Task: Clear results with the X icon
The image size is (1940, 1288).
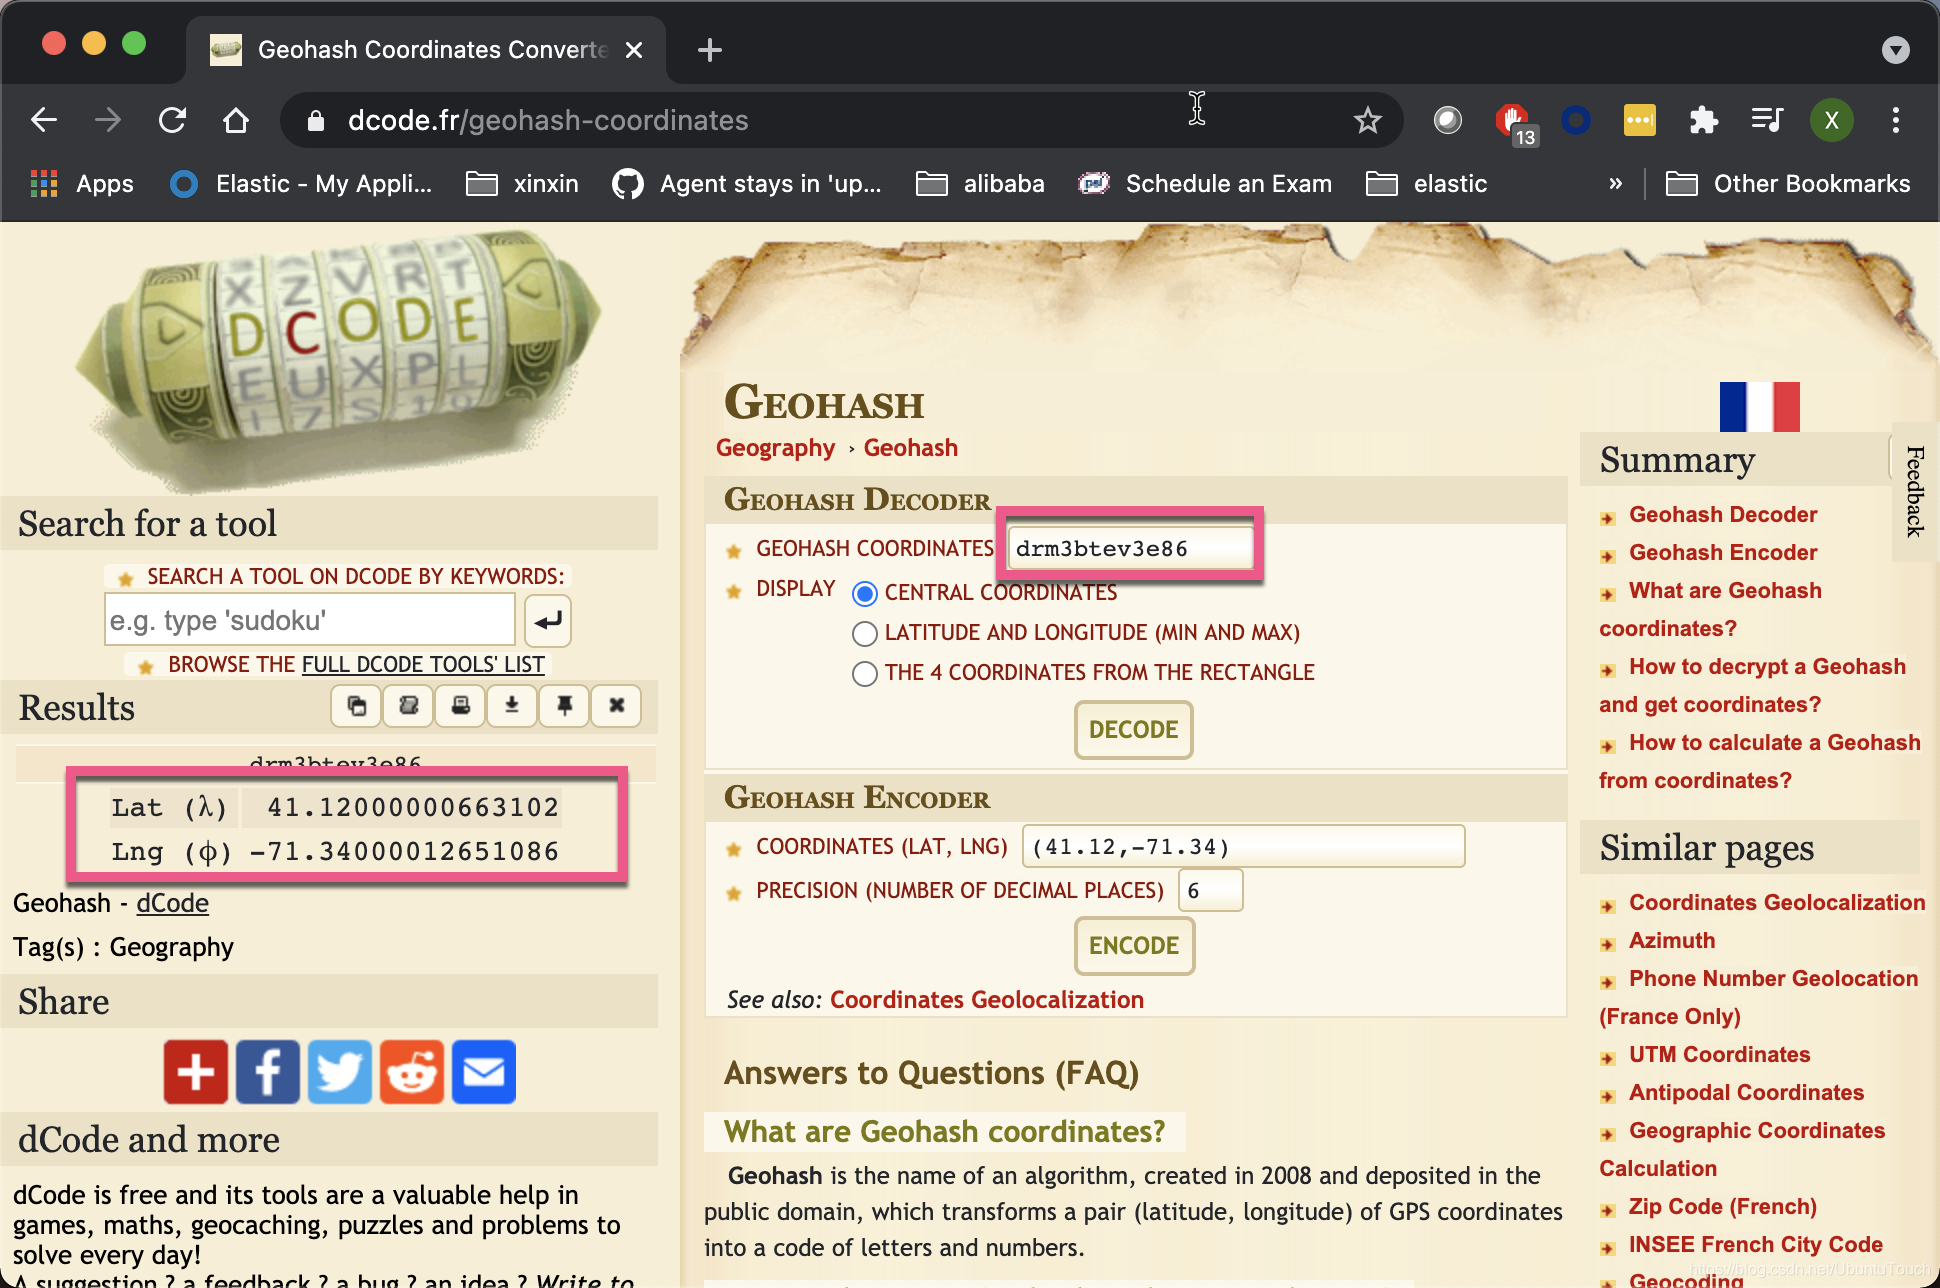Action: click(x=617, y=707)
